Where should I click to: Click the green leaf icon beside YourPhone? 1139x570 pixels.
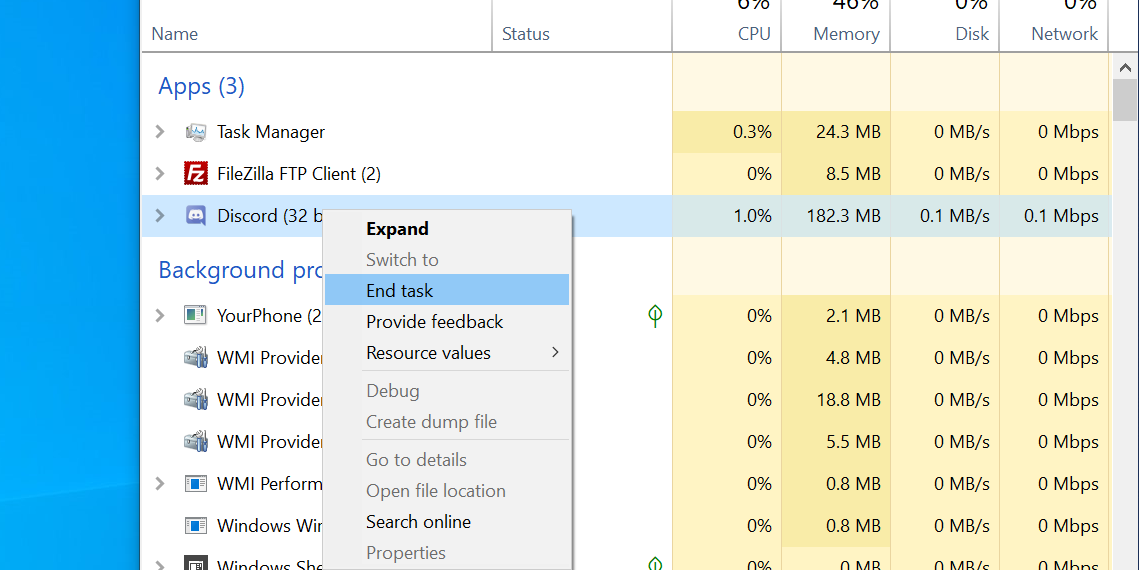click(655, 316)
